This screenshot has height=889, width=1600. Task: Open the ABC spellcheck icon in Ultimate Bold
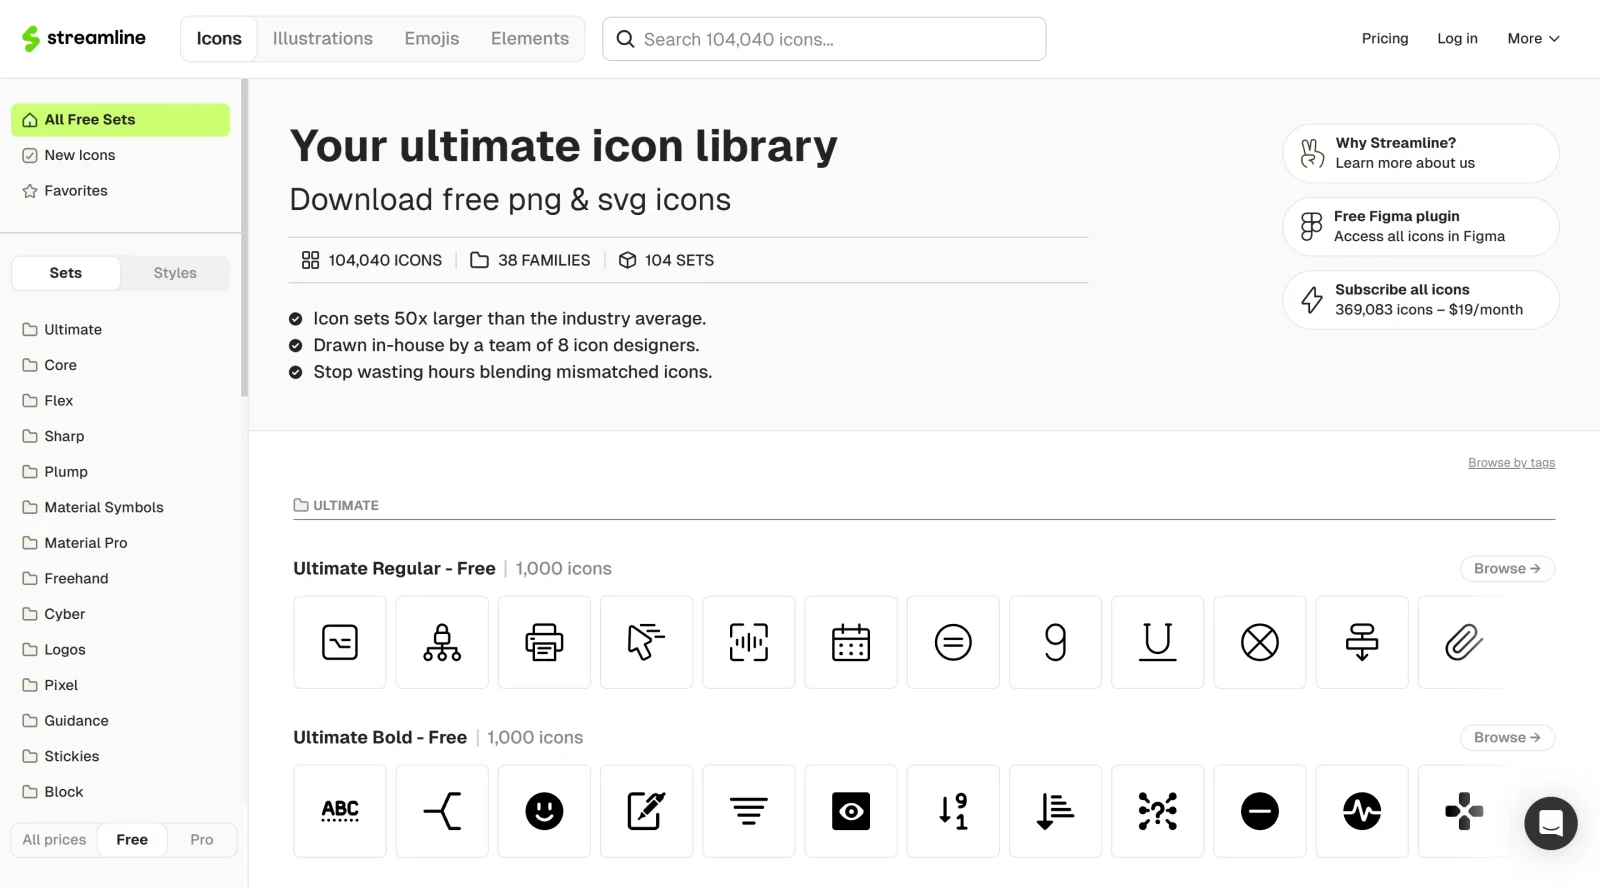click(x=340, y=811)
